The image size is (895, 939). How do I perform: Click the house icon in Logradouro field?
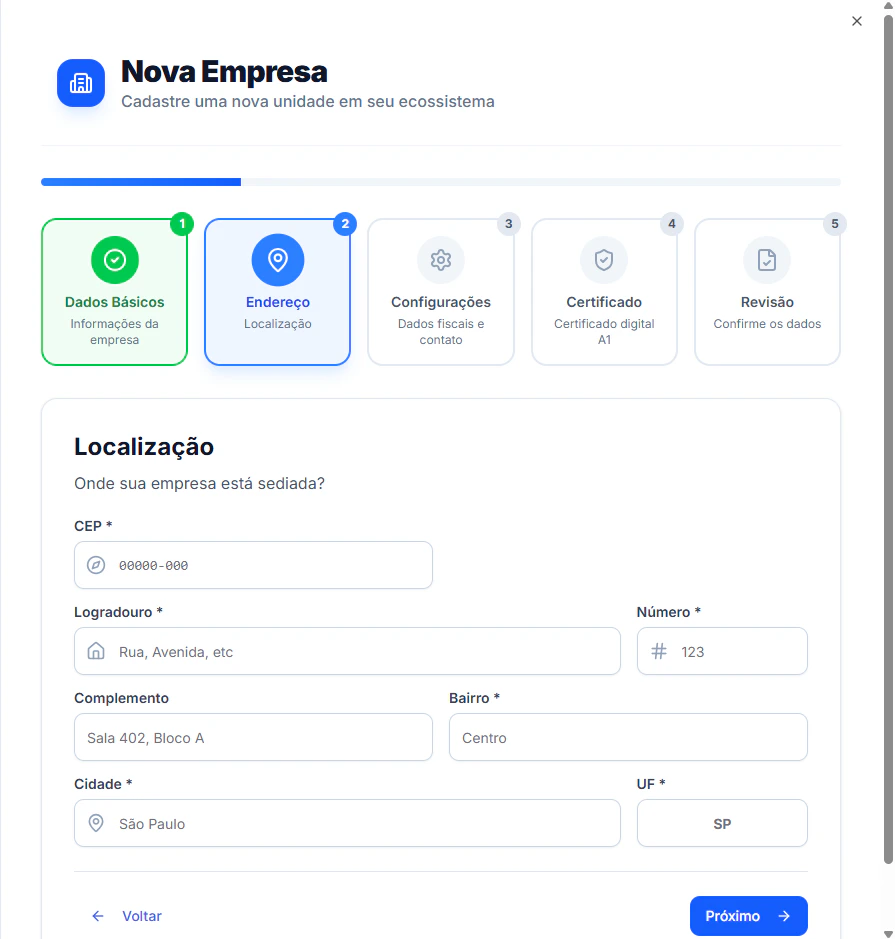[x=96, y=651]
